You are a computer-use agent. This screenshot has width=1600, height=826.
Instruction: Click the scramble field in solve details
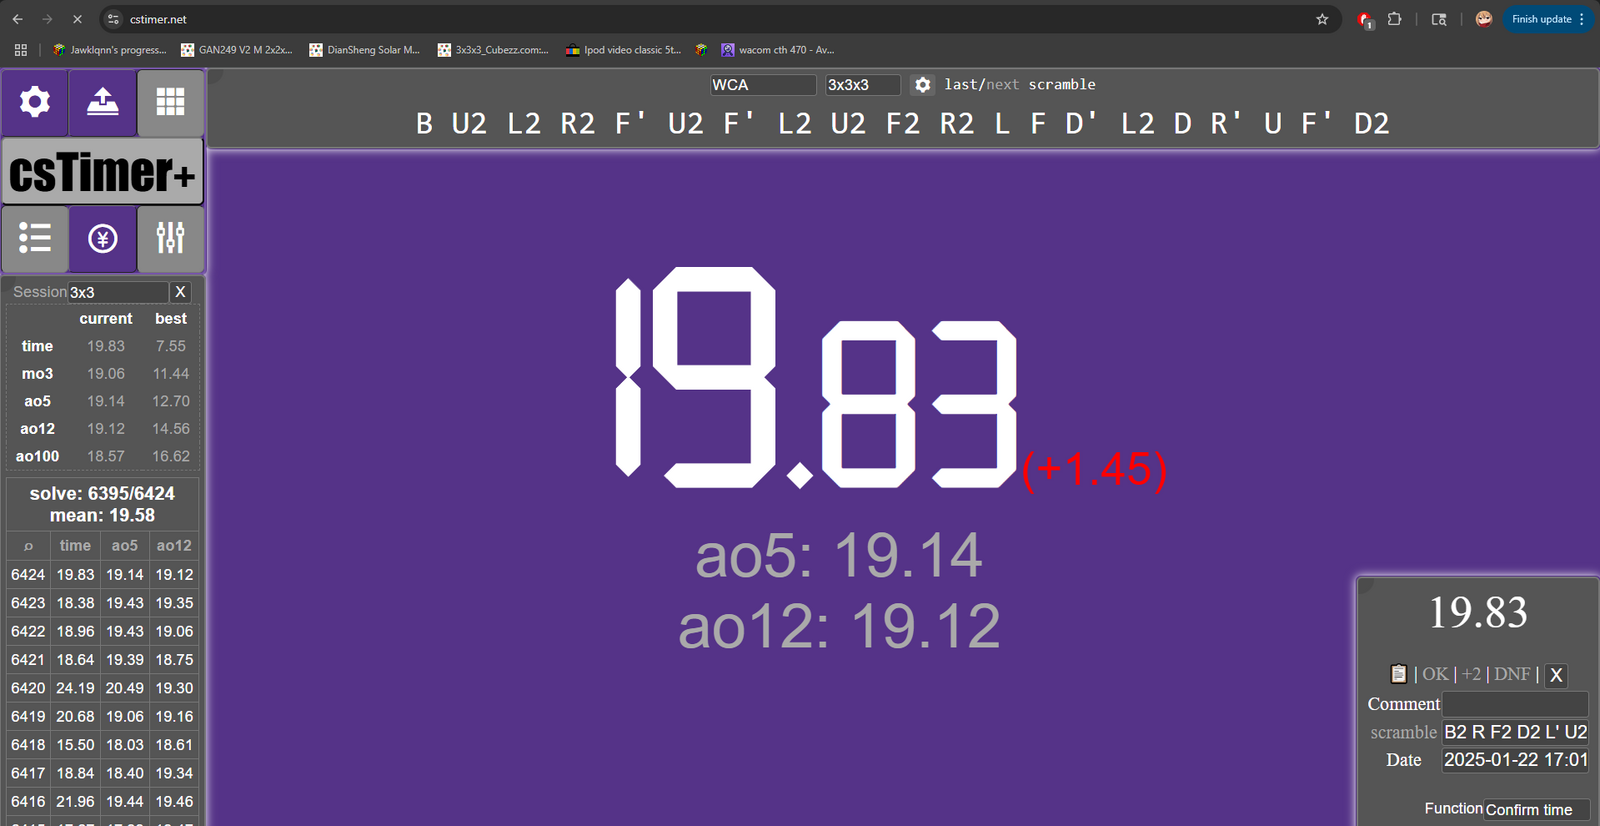(x=1515, y=732)
